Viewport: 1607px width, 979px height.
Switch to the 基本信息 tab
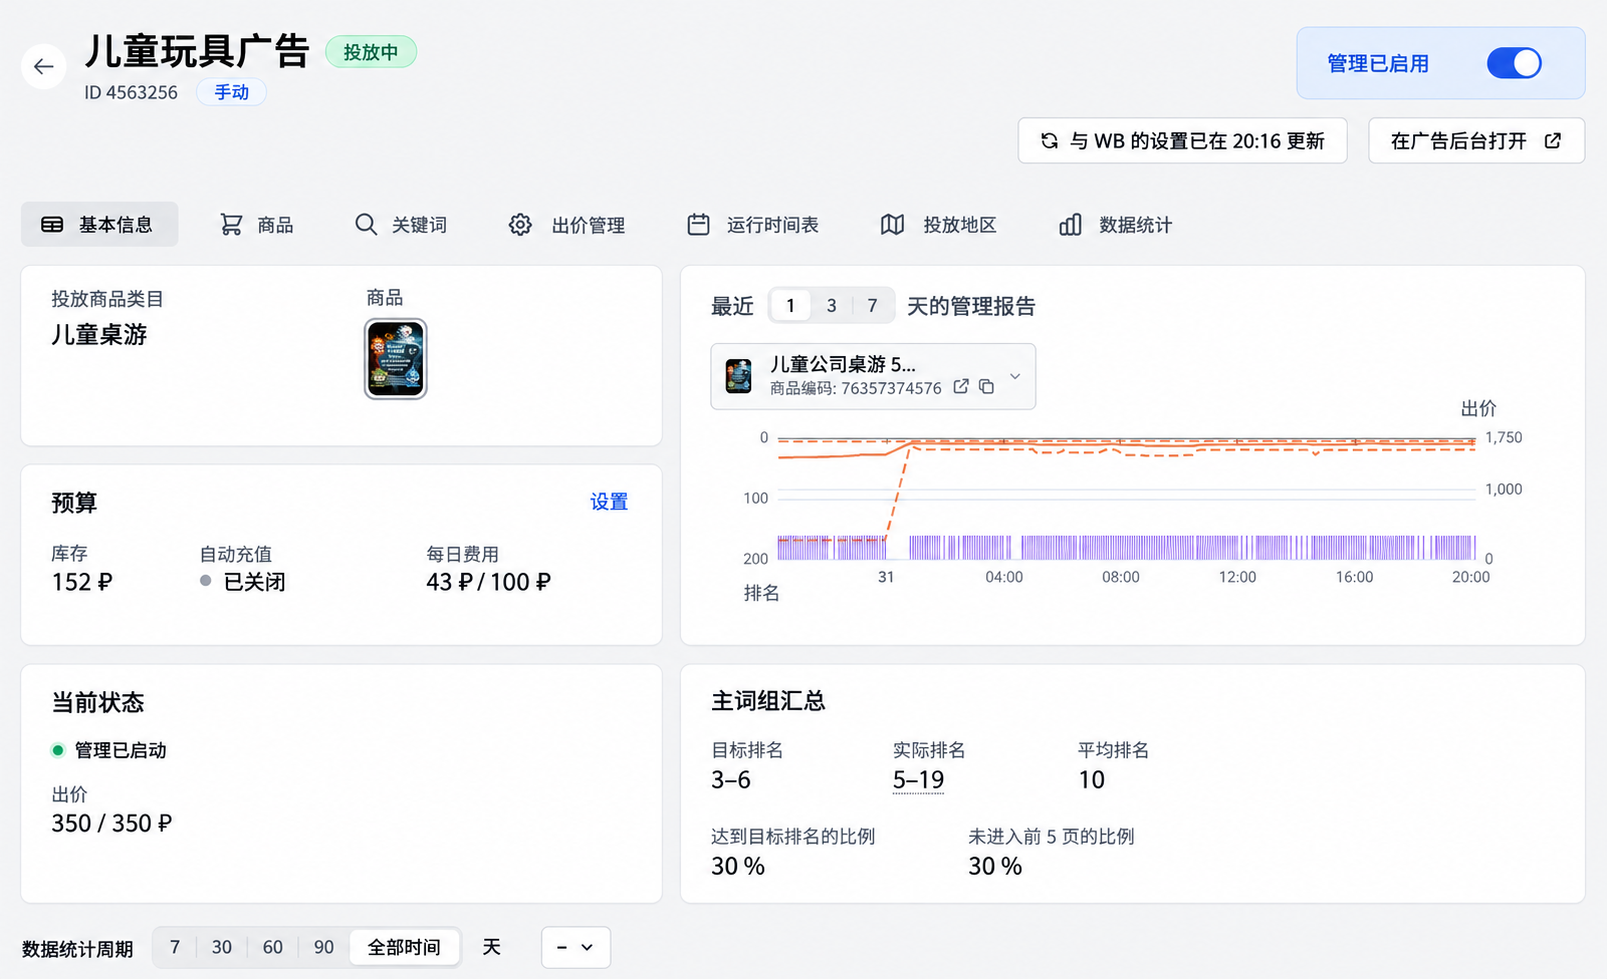click(99, 225)
